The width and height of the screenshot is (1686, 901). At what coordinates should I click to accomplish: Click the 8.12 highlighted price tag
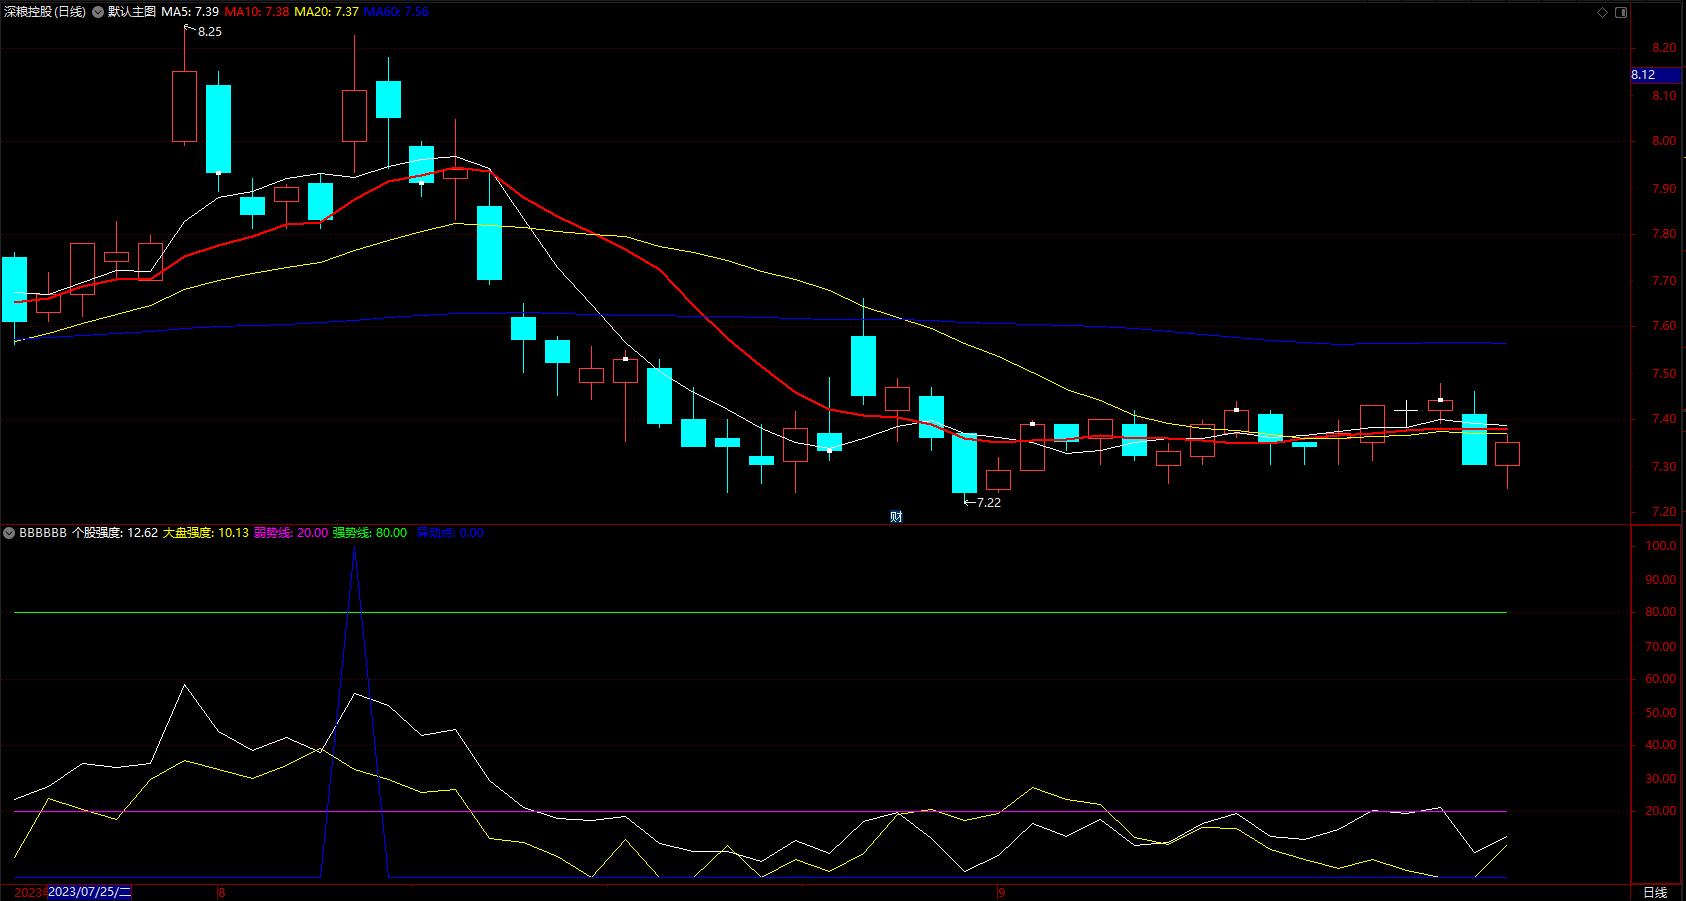[1657, 75]
